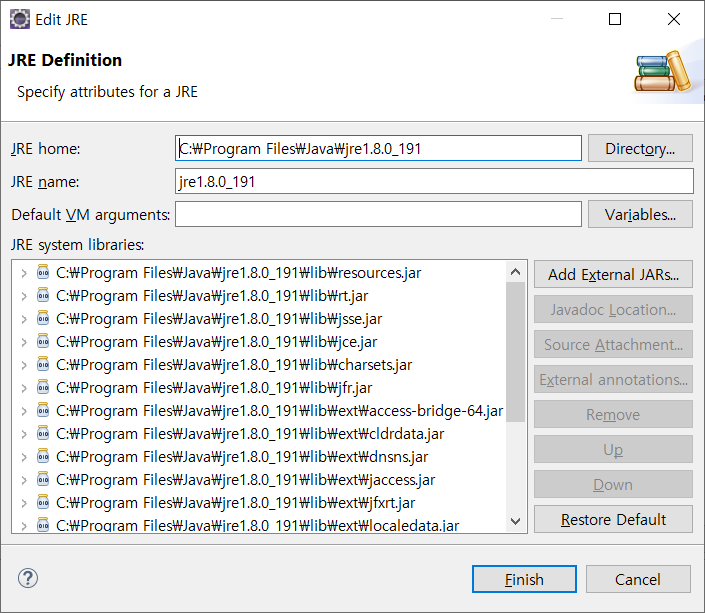Close the Edit JRE dialog
The image size is (705, 613).
click(x=674, y=19)
